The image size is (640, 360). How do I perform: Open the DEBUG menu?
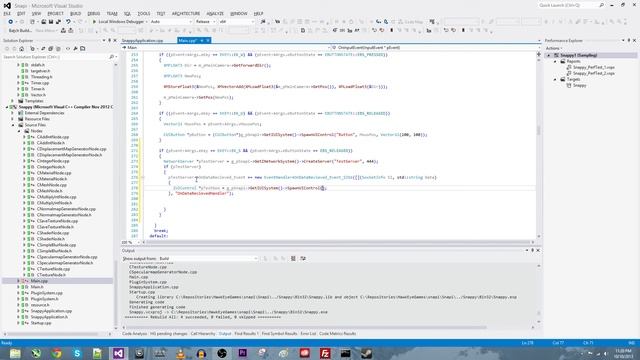tap(93, 13)
